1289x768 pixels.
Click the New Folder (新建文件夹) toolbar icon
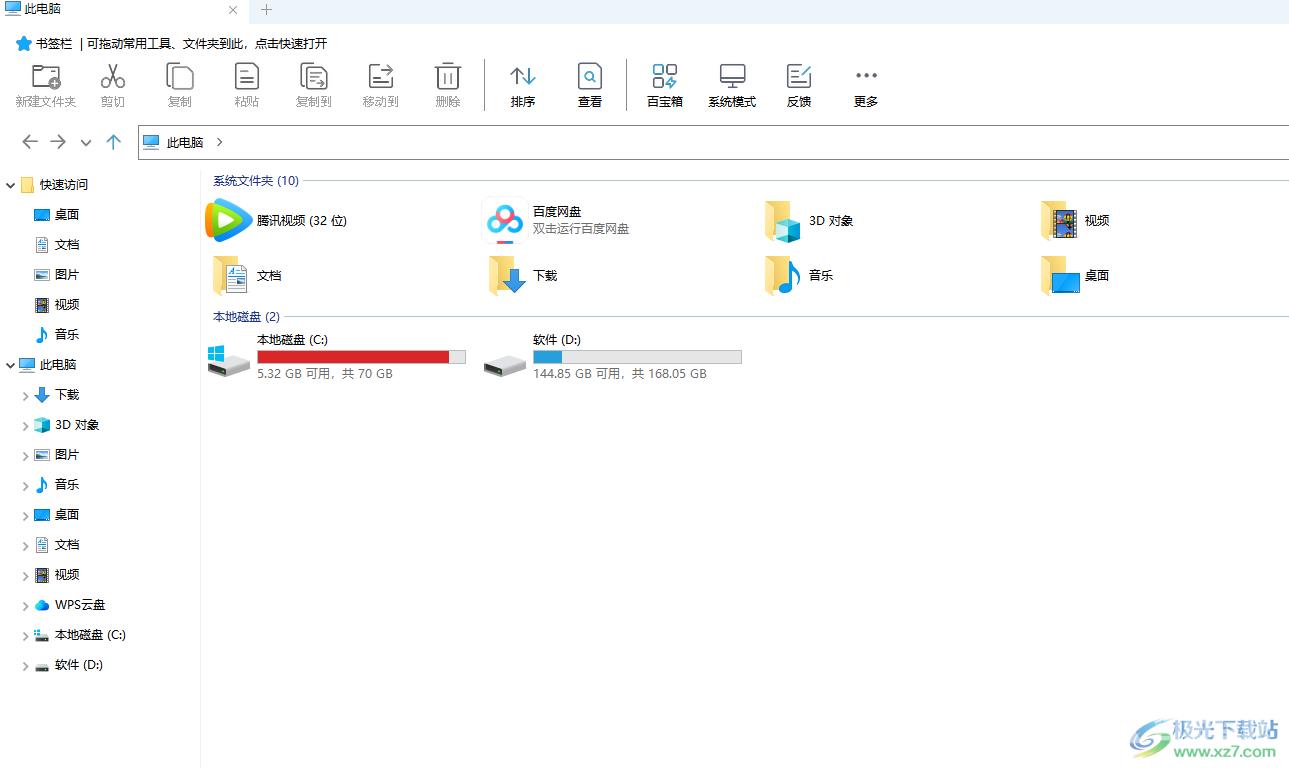pyautogui.click(x=46, y=77)
